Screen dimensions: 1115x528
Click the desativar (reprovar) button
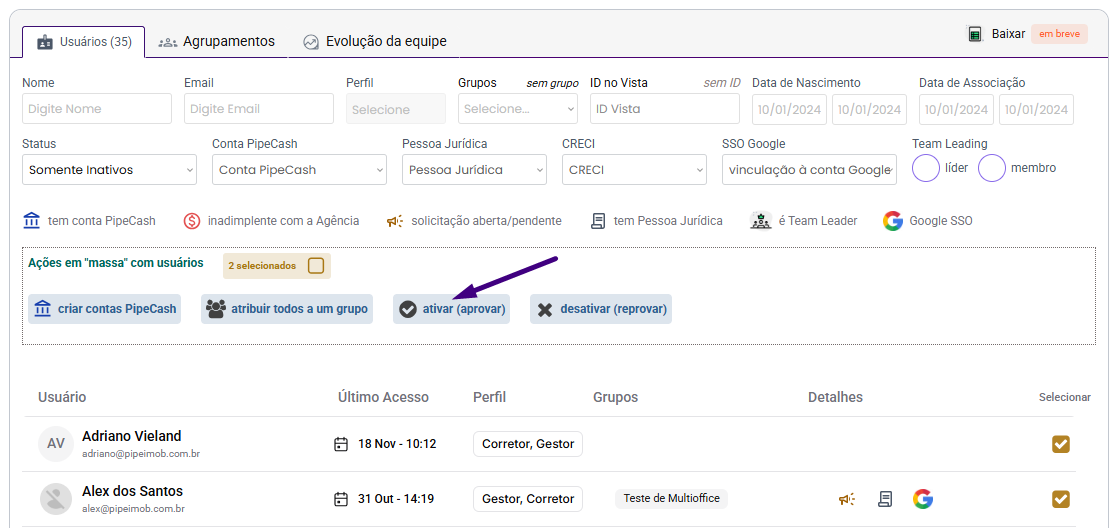tap(601, 309)
